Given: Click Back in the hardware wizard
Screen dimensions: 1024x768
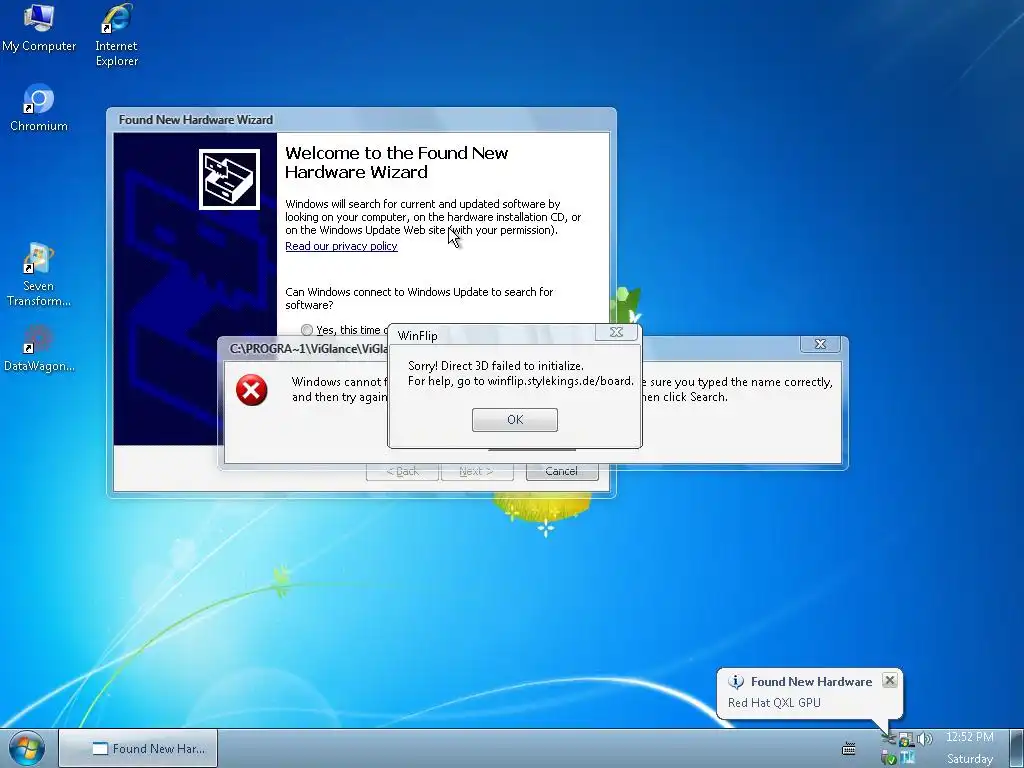Looking at the screenshot, I should (402, 472).
